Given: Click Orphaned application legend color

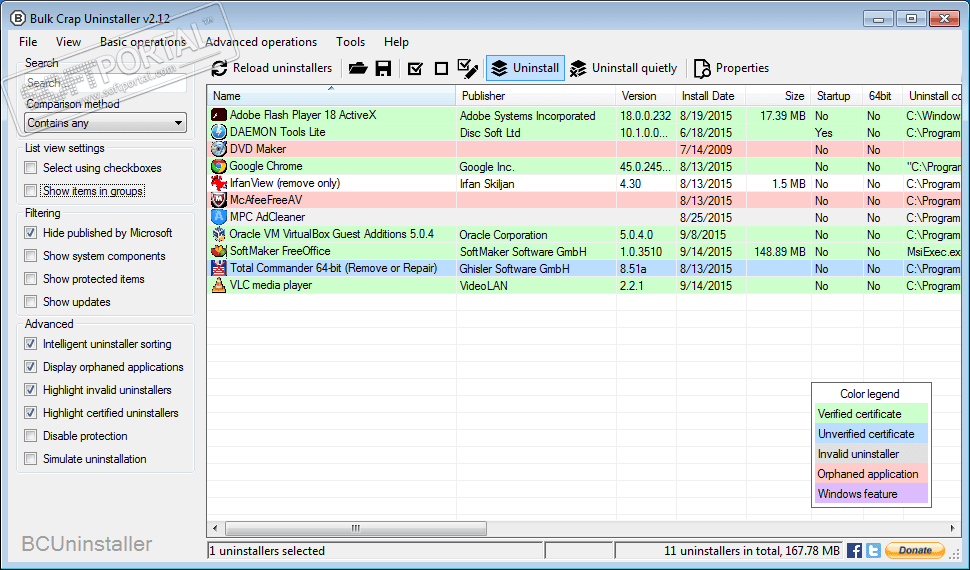Looking at the screenshot, I should click(x=871, y=473).
